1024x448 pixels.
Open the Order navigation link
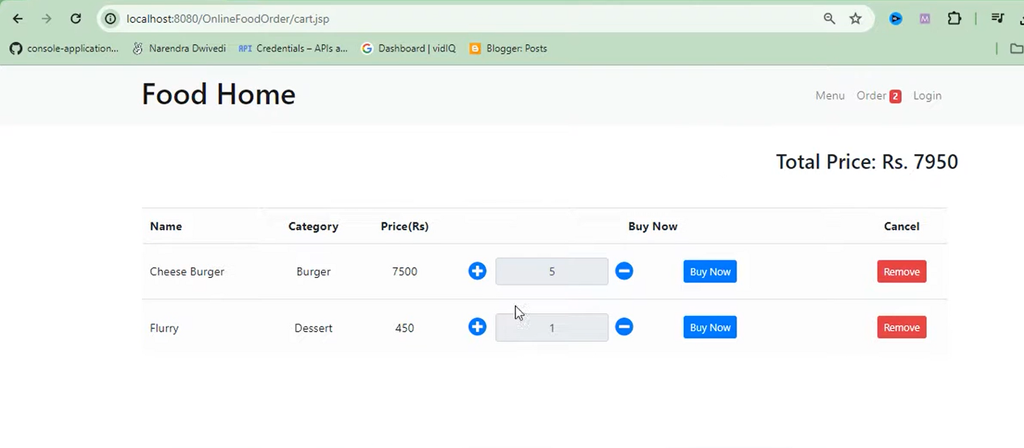pyautogui.click(x=872, y=96)
